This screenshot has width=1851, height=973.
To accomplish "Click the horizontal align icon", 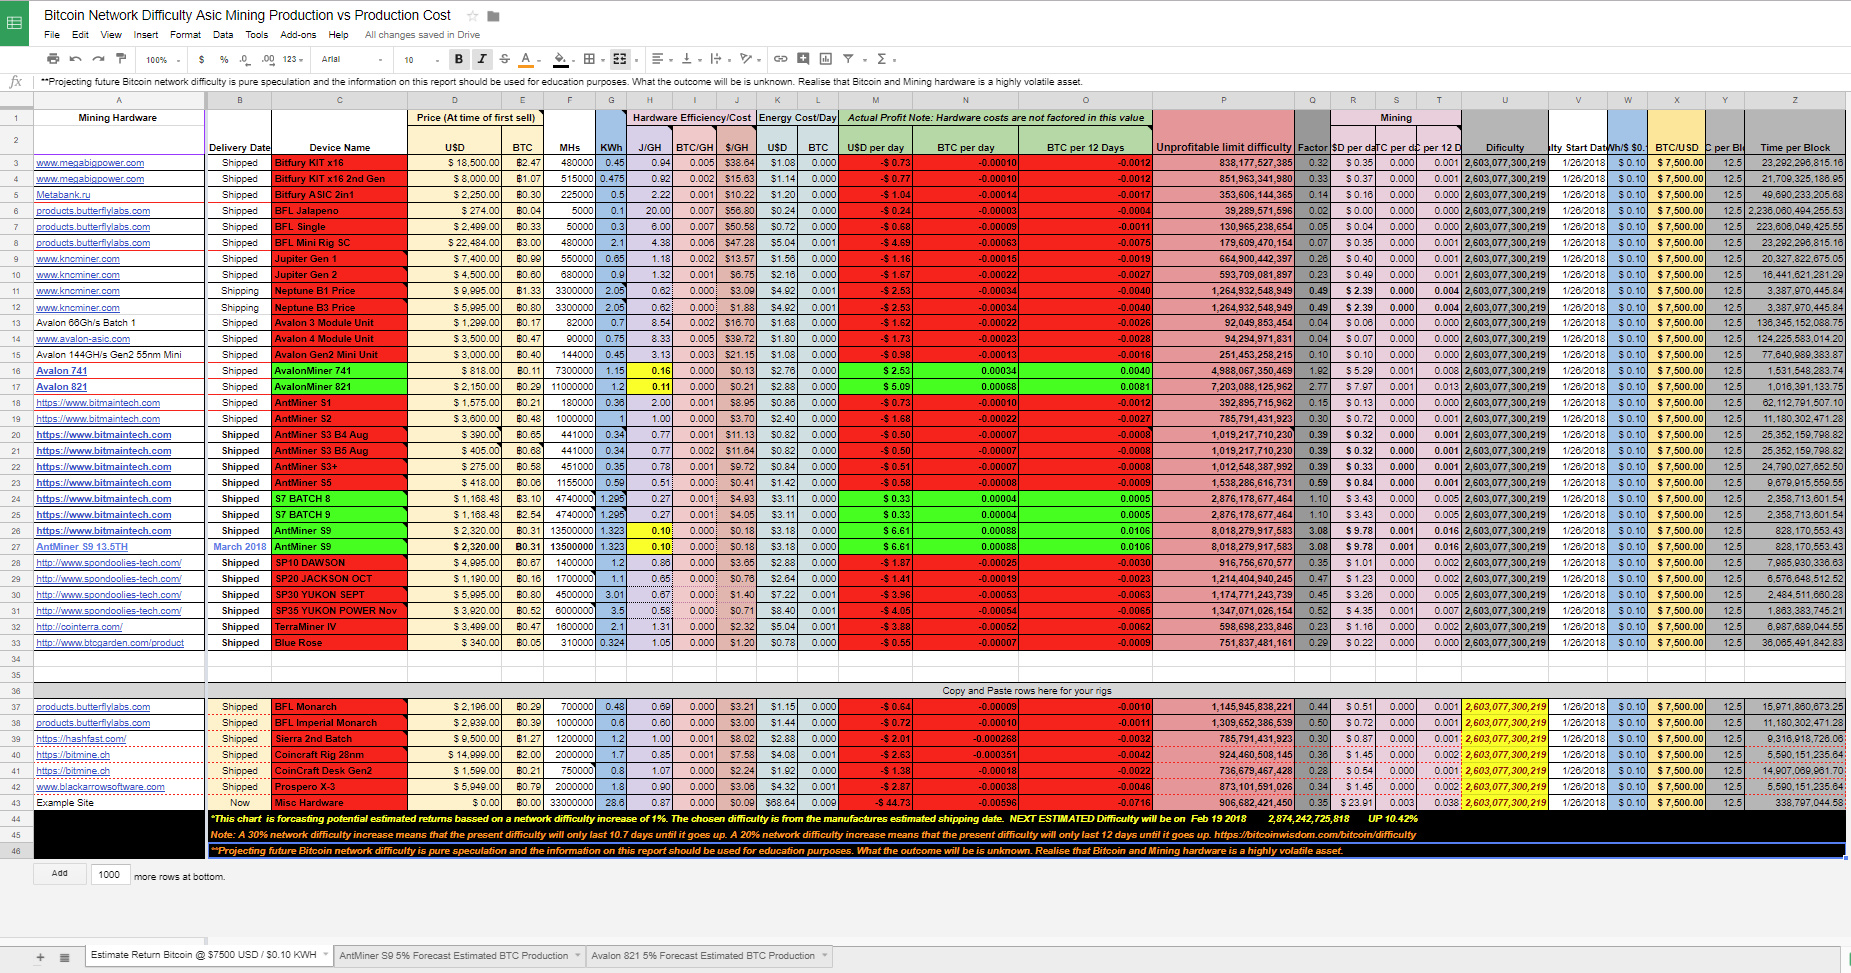I will 657,59.
